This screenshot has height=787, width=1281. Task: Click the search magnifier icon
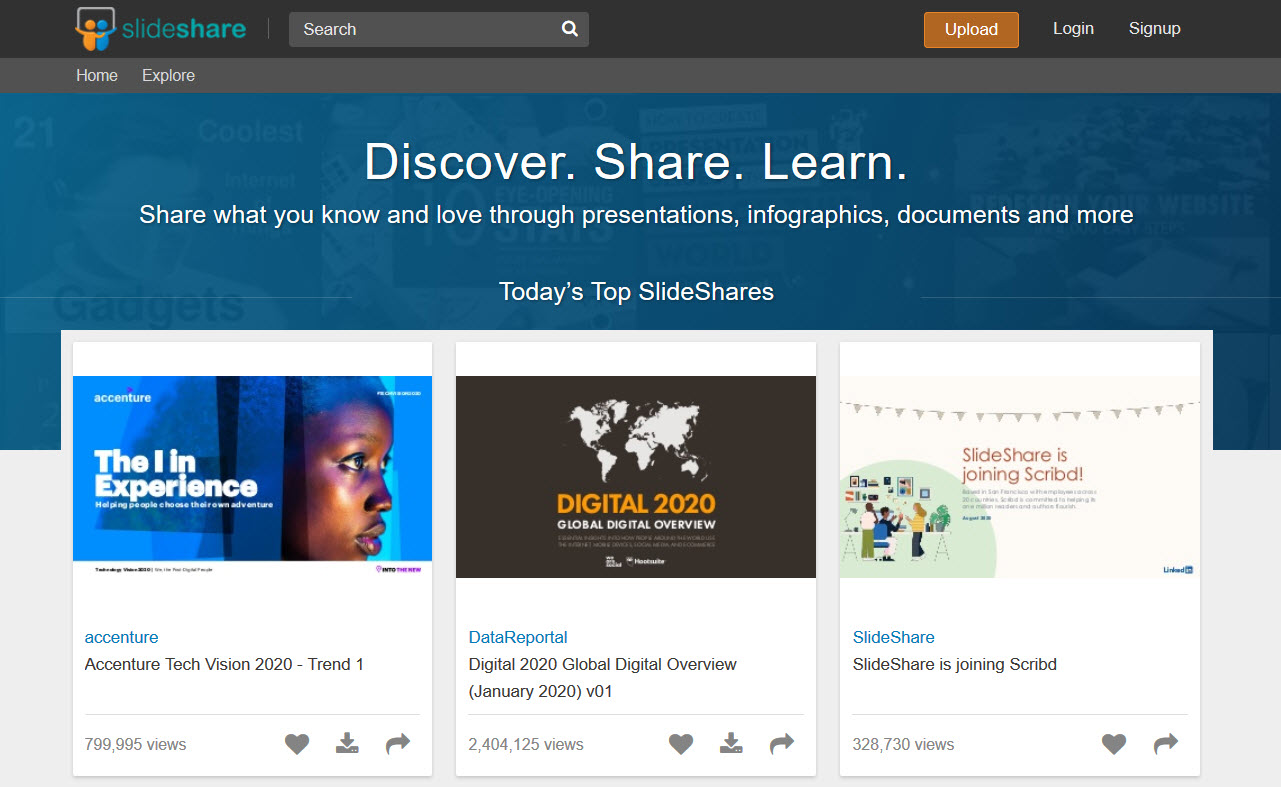[570, 29]
